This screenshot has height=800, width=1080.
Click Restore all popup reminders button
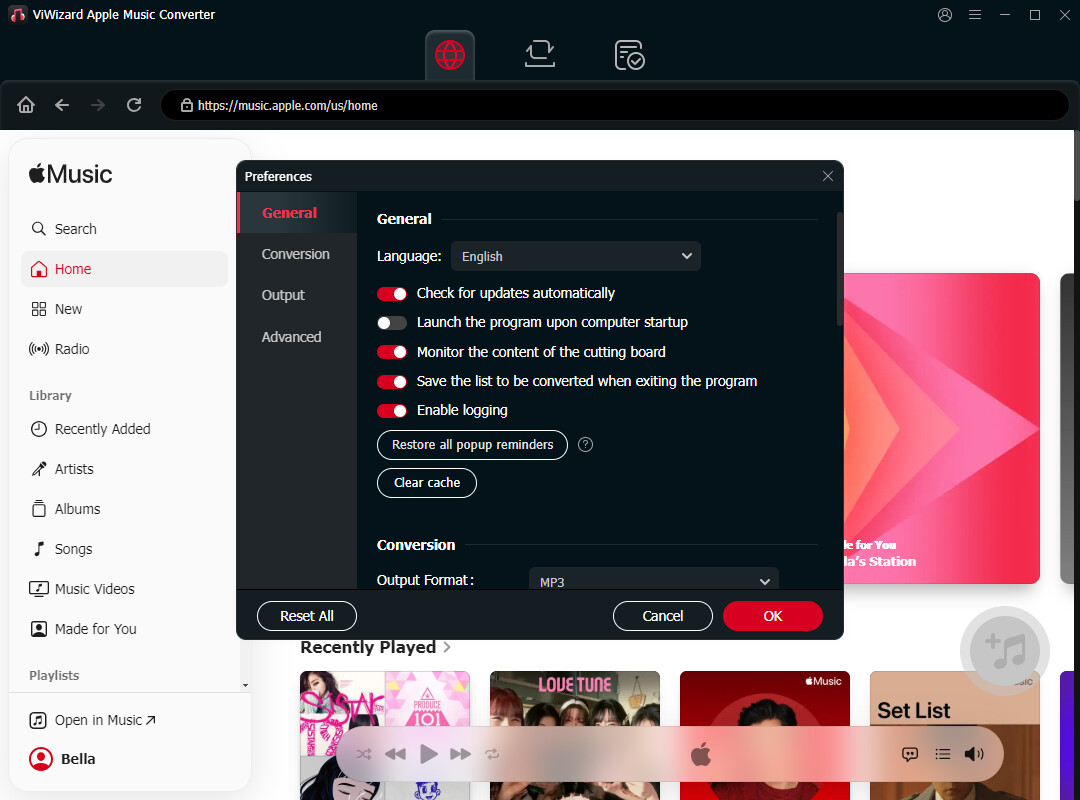pyautogui.click(x=472, y=444)
